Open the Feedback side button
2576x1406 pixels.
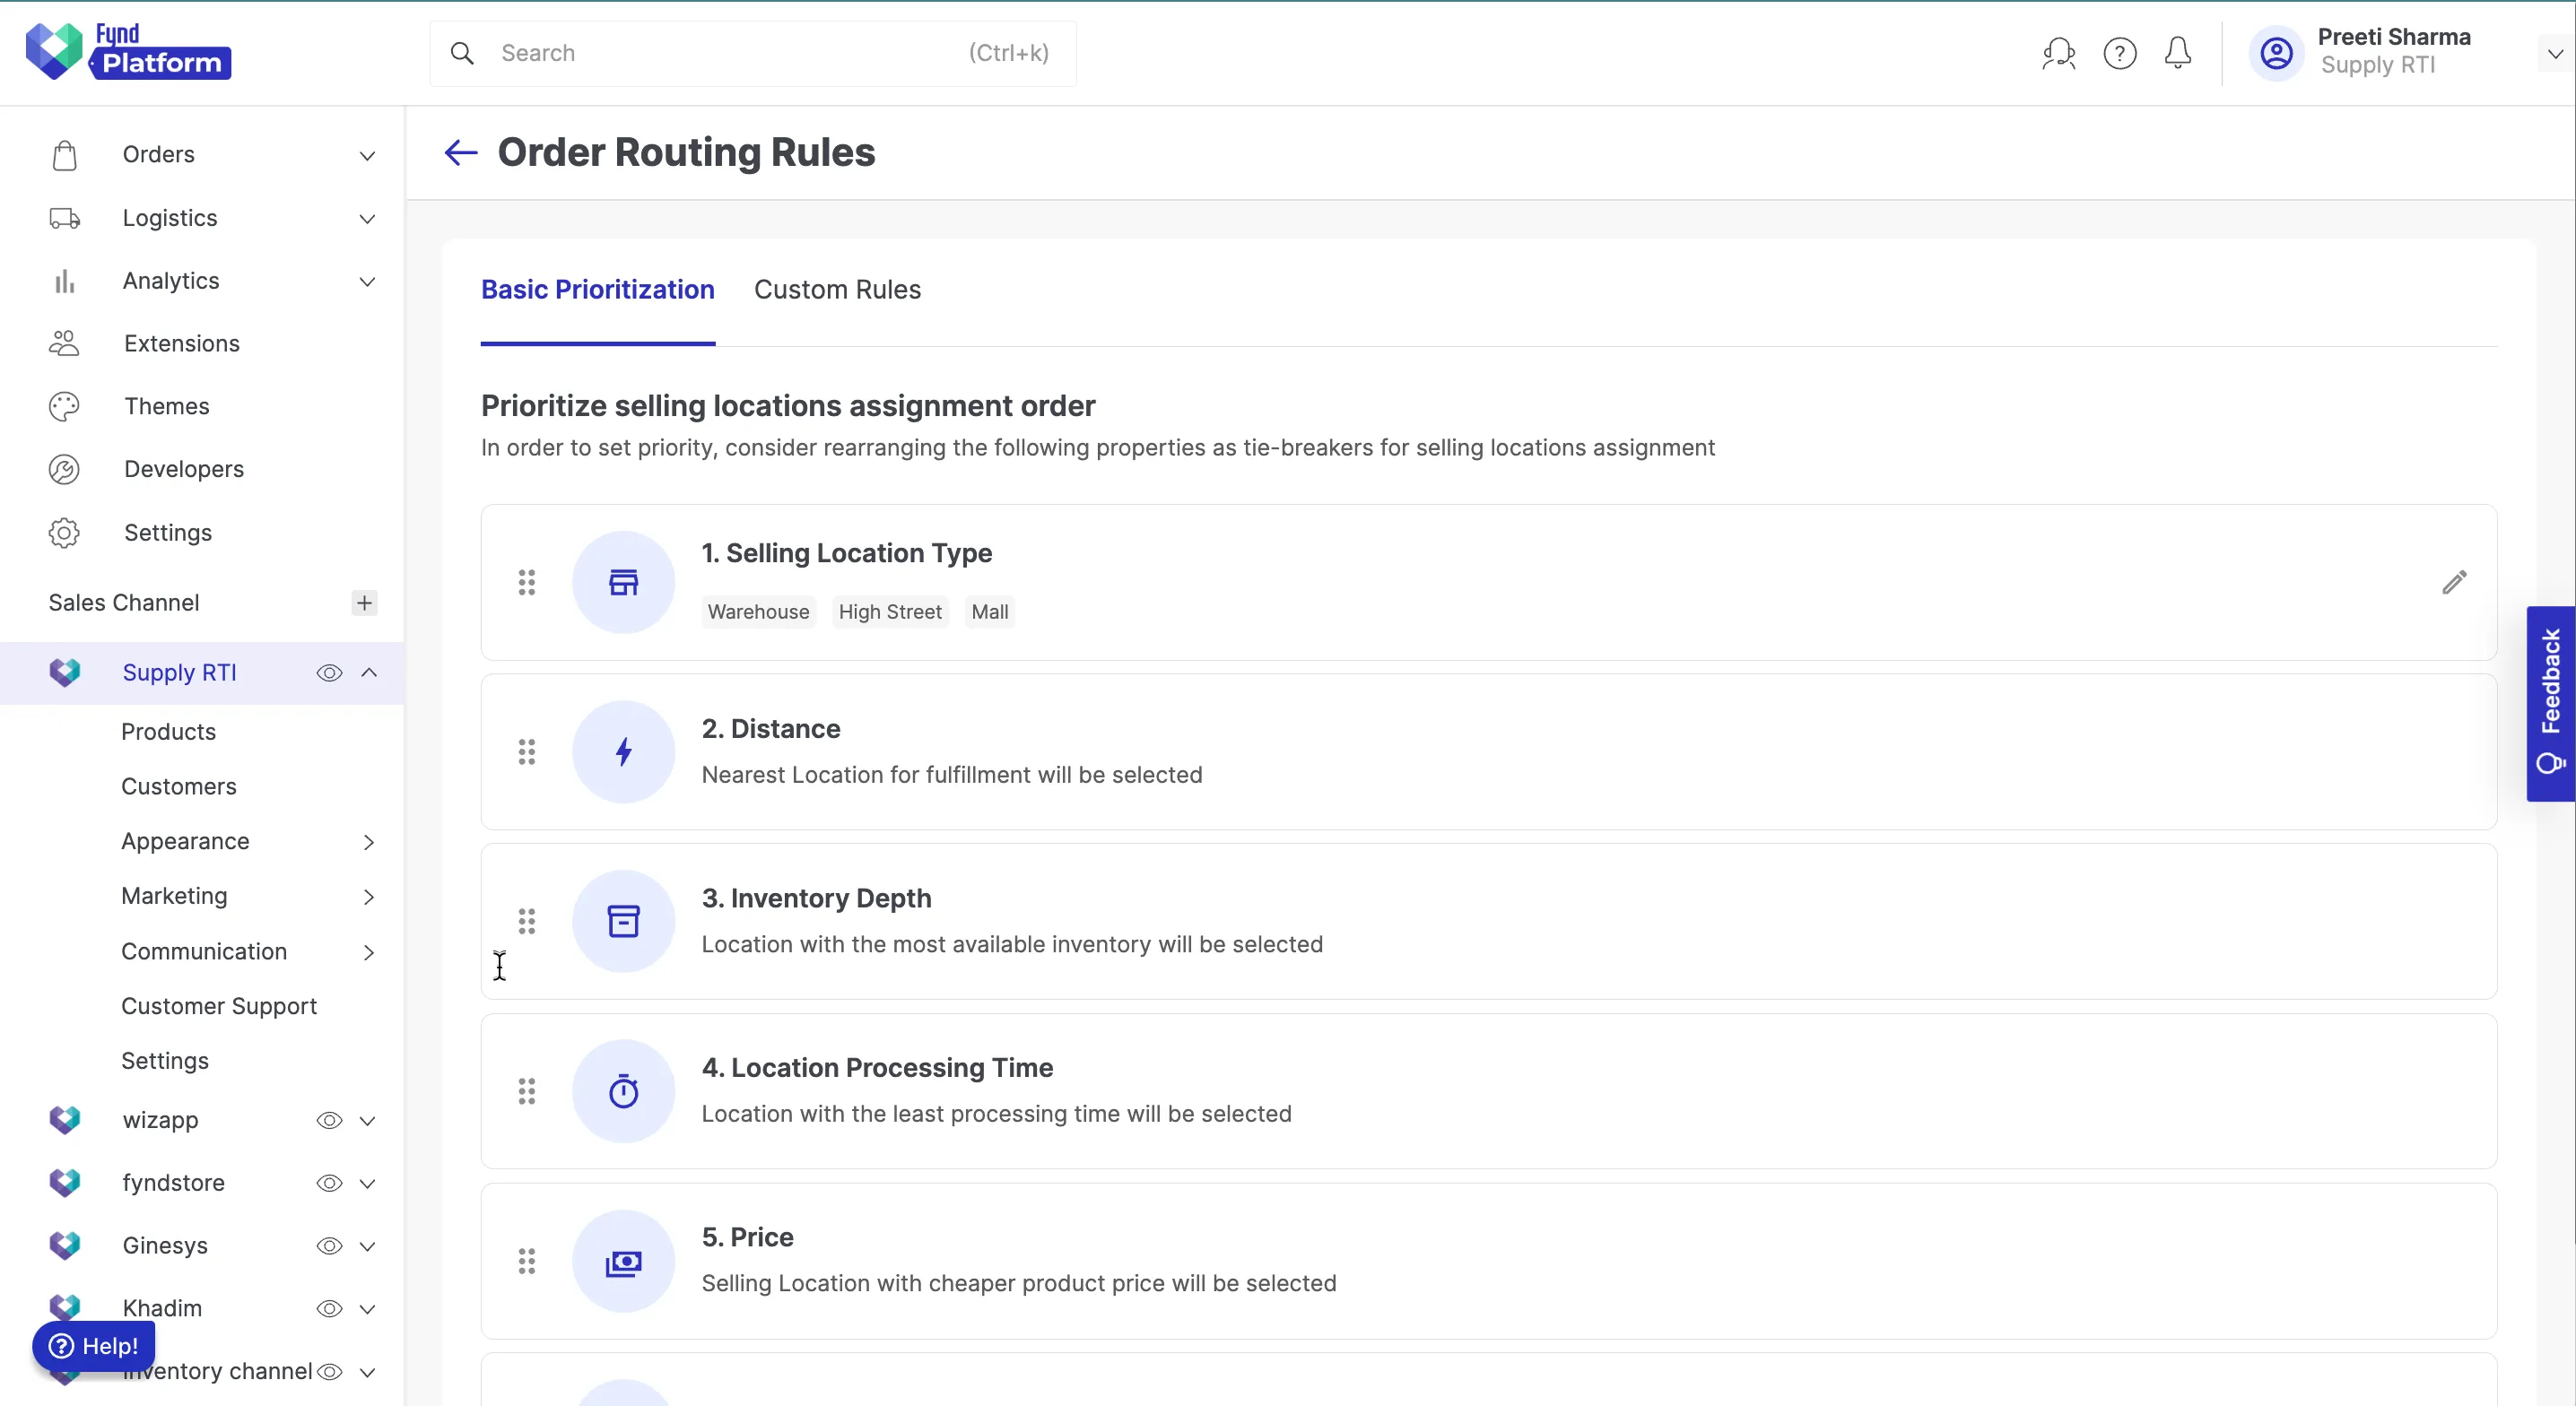pos(2549,703)
